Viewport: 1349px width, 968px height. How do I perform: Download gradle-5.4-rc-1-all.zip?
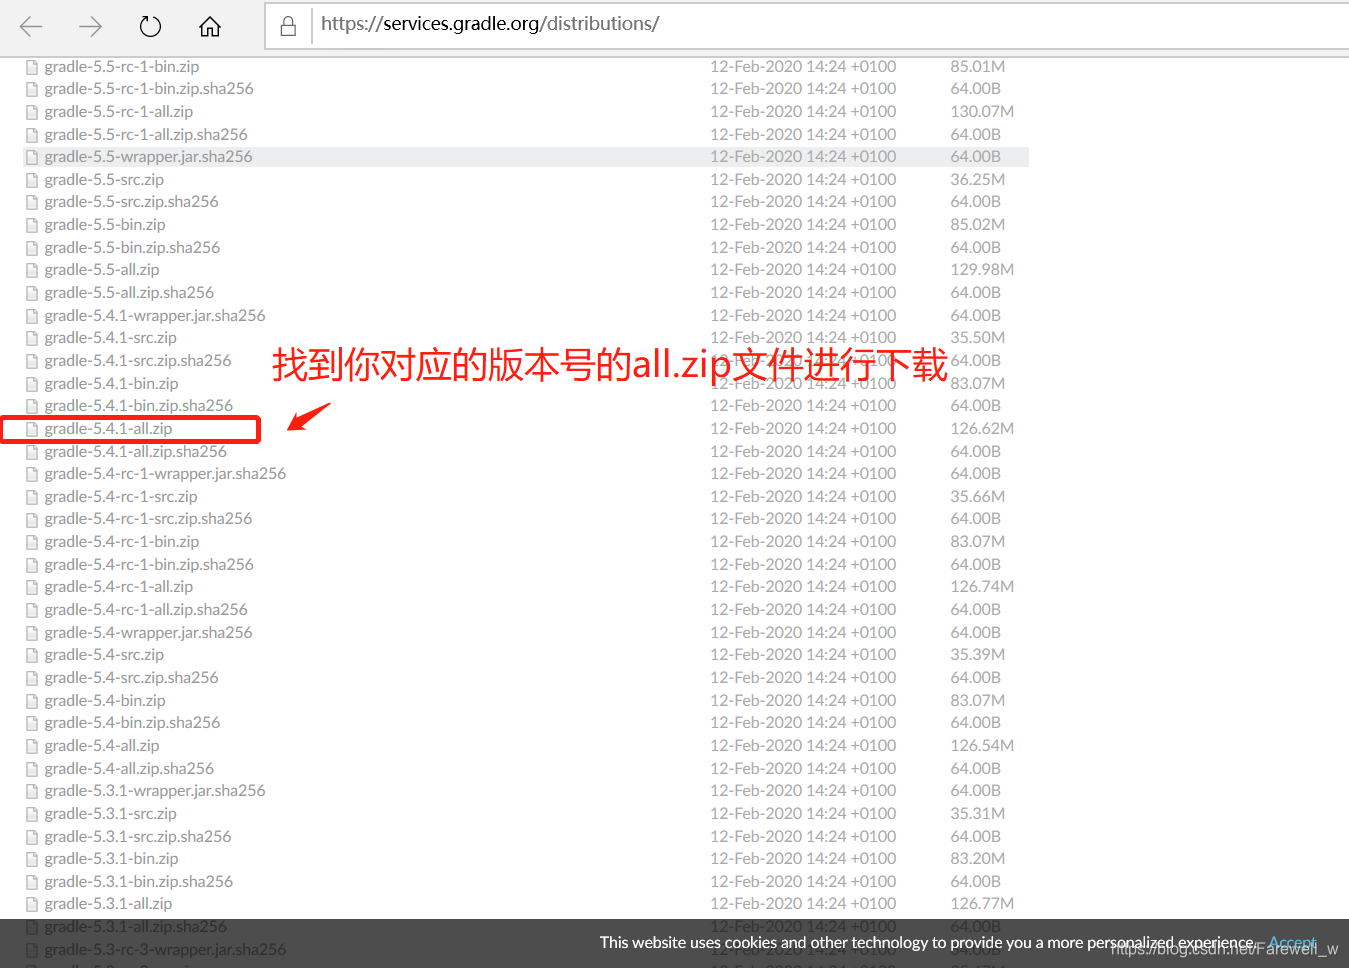click(x=119, y=587)
